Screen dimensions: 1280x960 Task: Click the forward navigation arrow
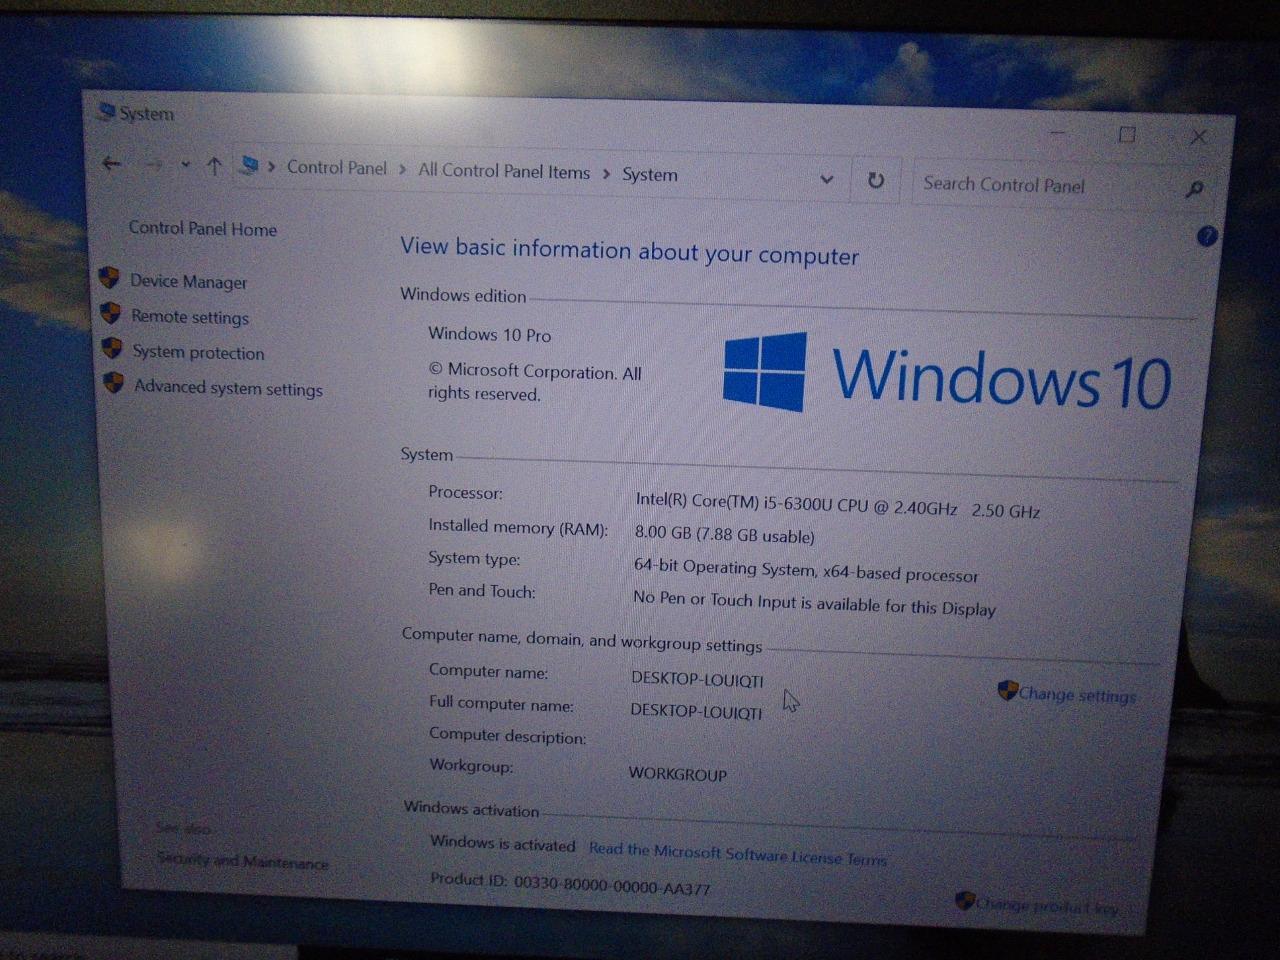click(x=153, y=165)
